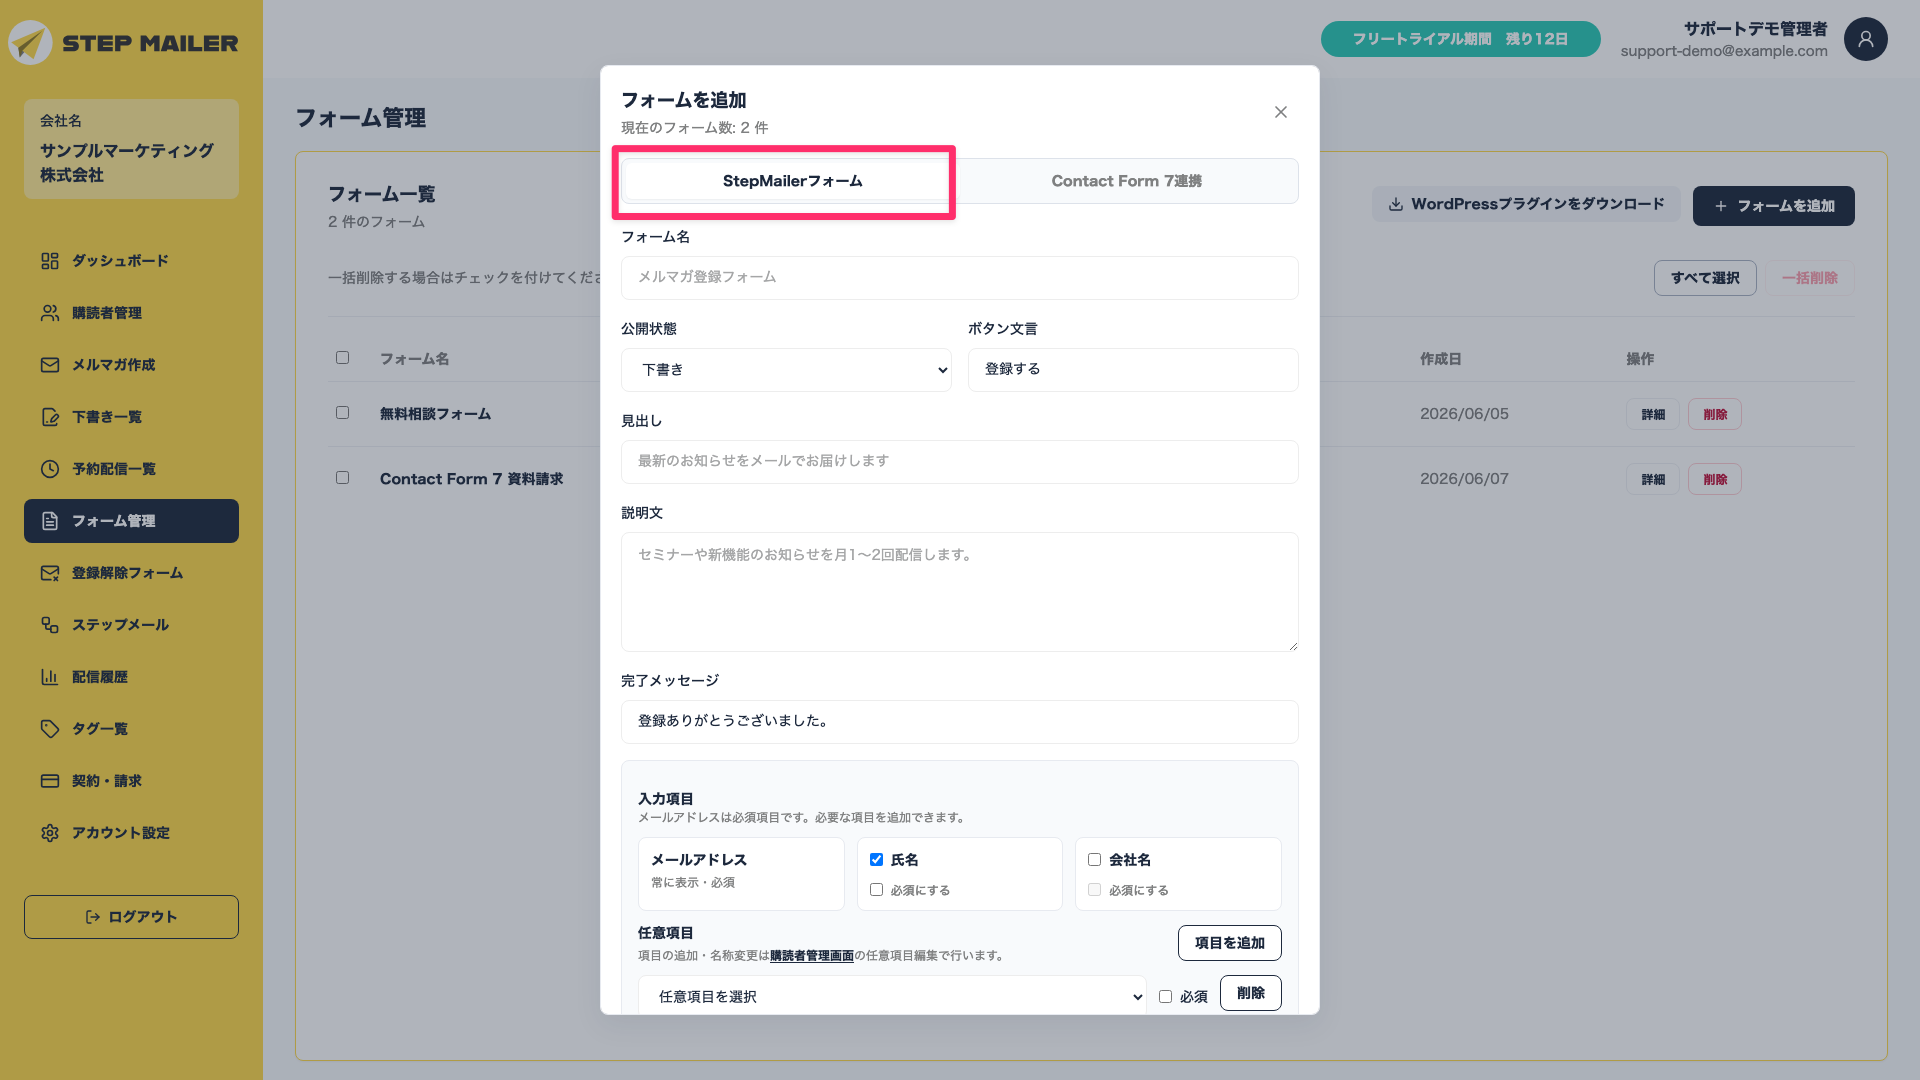The image size is (1920, 1080).
Task: Click the drafts list edit icon
Action: [x=50, y=417]
